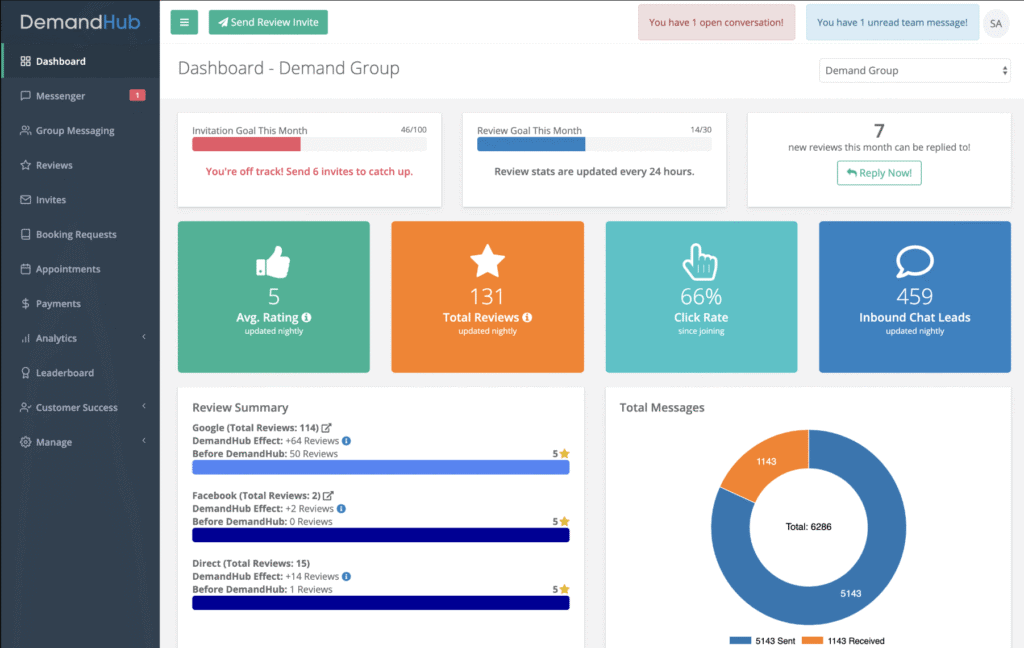Click the Click Rate hand pointer icon
The width and height of the screenshot is (1024, 648).
701,262
